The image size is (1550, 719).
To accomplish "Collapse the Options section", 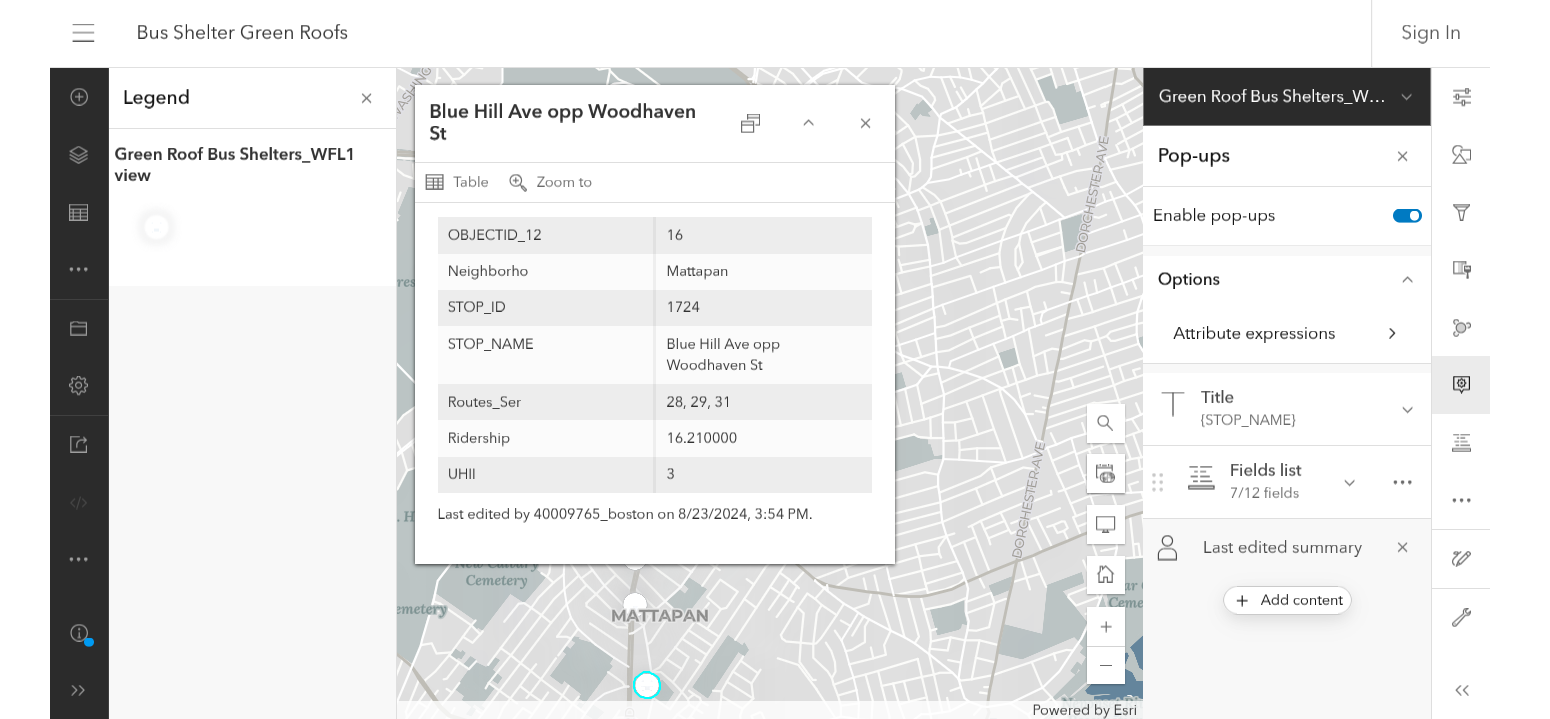I will 1407,280.
